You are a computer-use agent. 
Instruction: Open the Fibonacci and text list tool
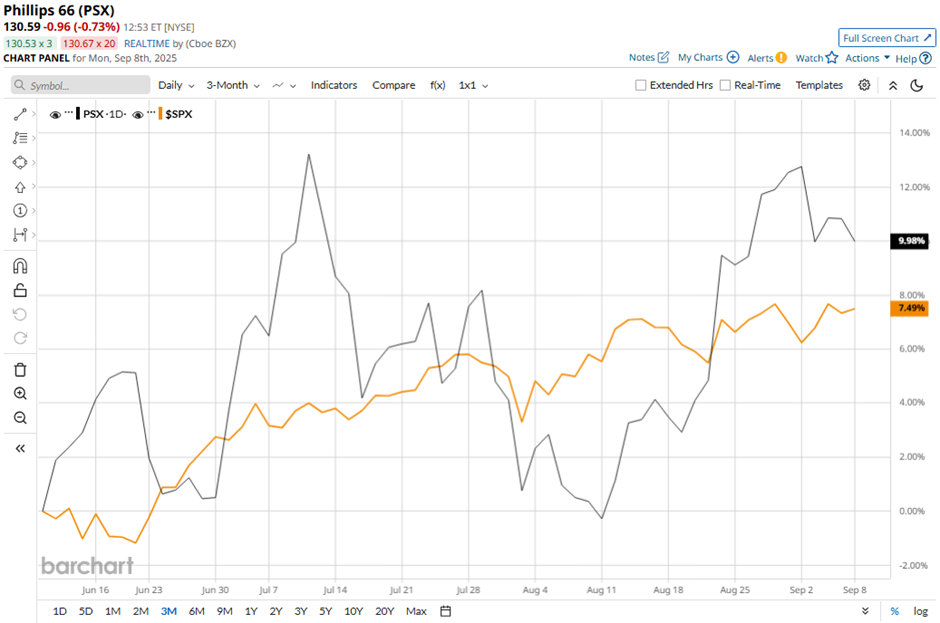(20, 138)
